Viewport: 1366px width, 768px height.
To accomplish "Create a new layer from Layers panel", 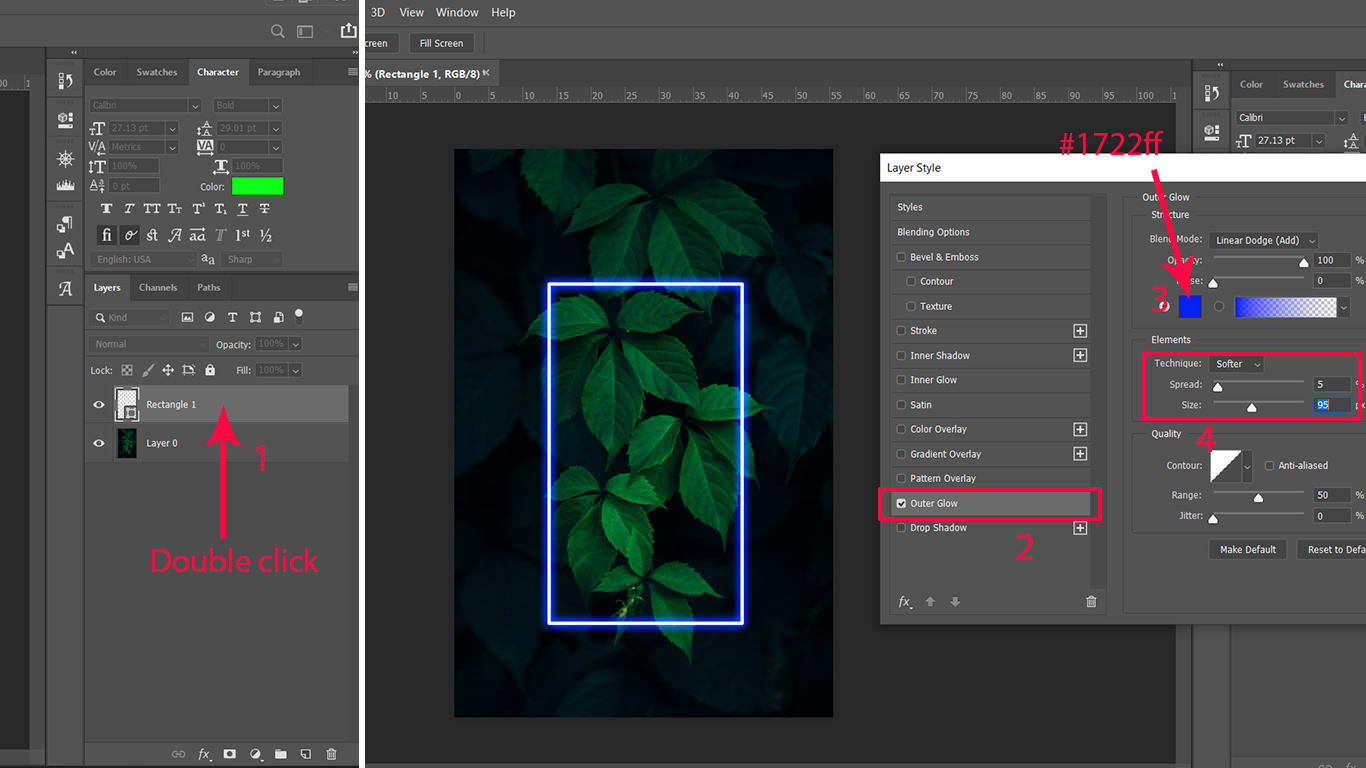I will 306,754.
